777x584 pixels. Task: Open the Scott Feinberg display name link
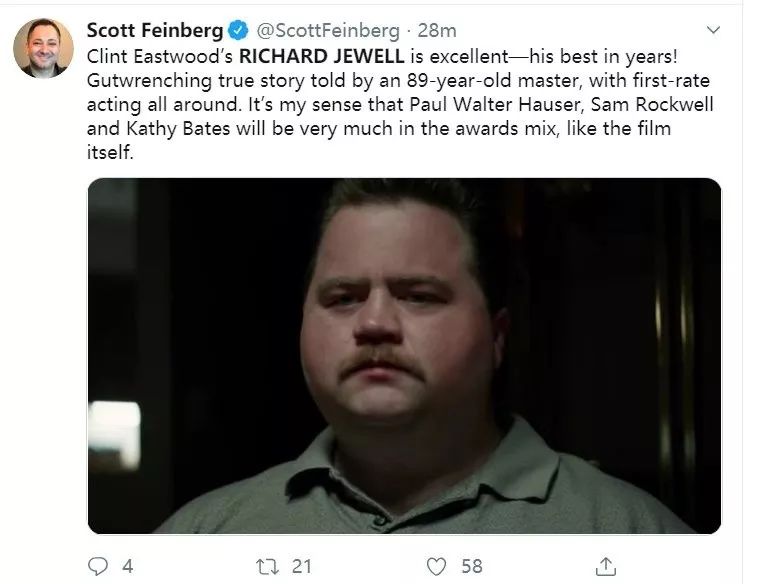tap(155, 31)
